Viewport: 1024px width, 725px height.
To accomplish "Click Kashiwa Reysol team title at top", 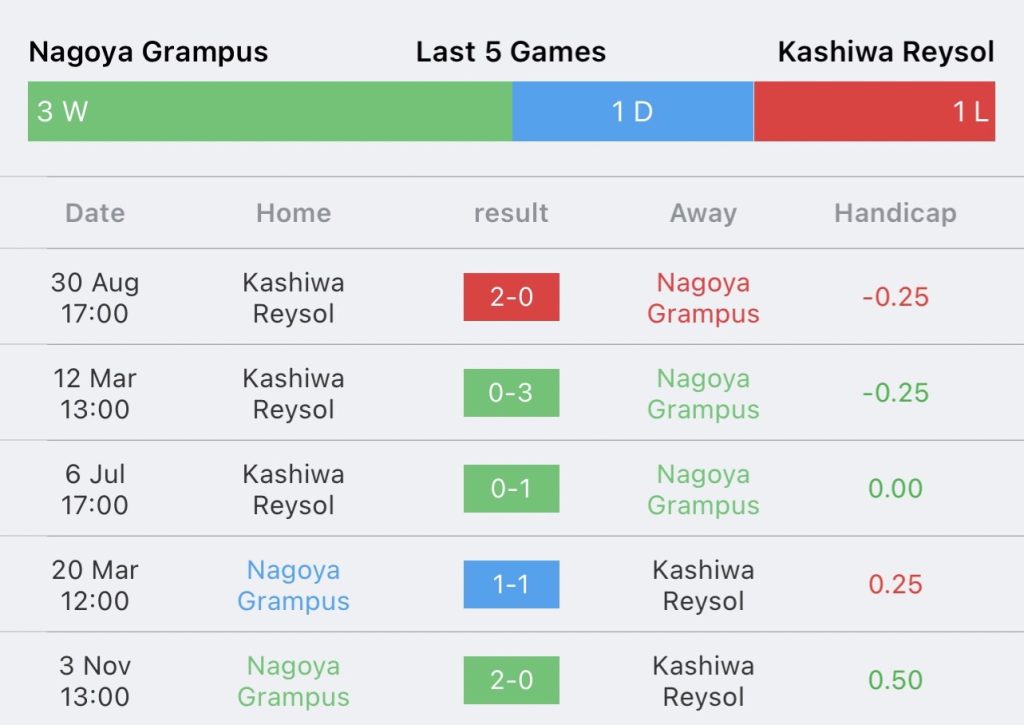I will click(886, 52).
